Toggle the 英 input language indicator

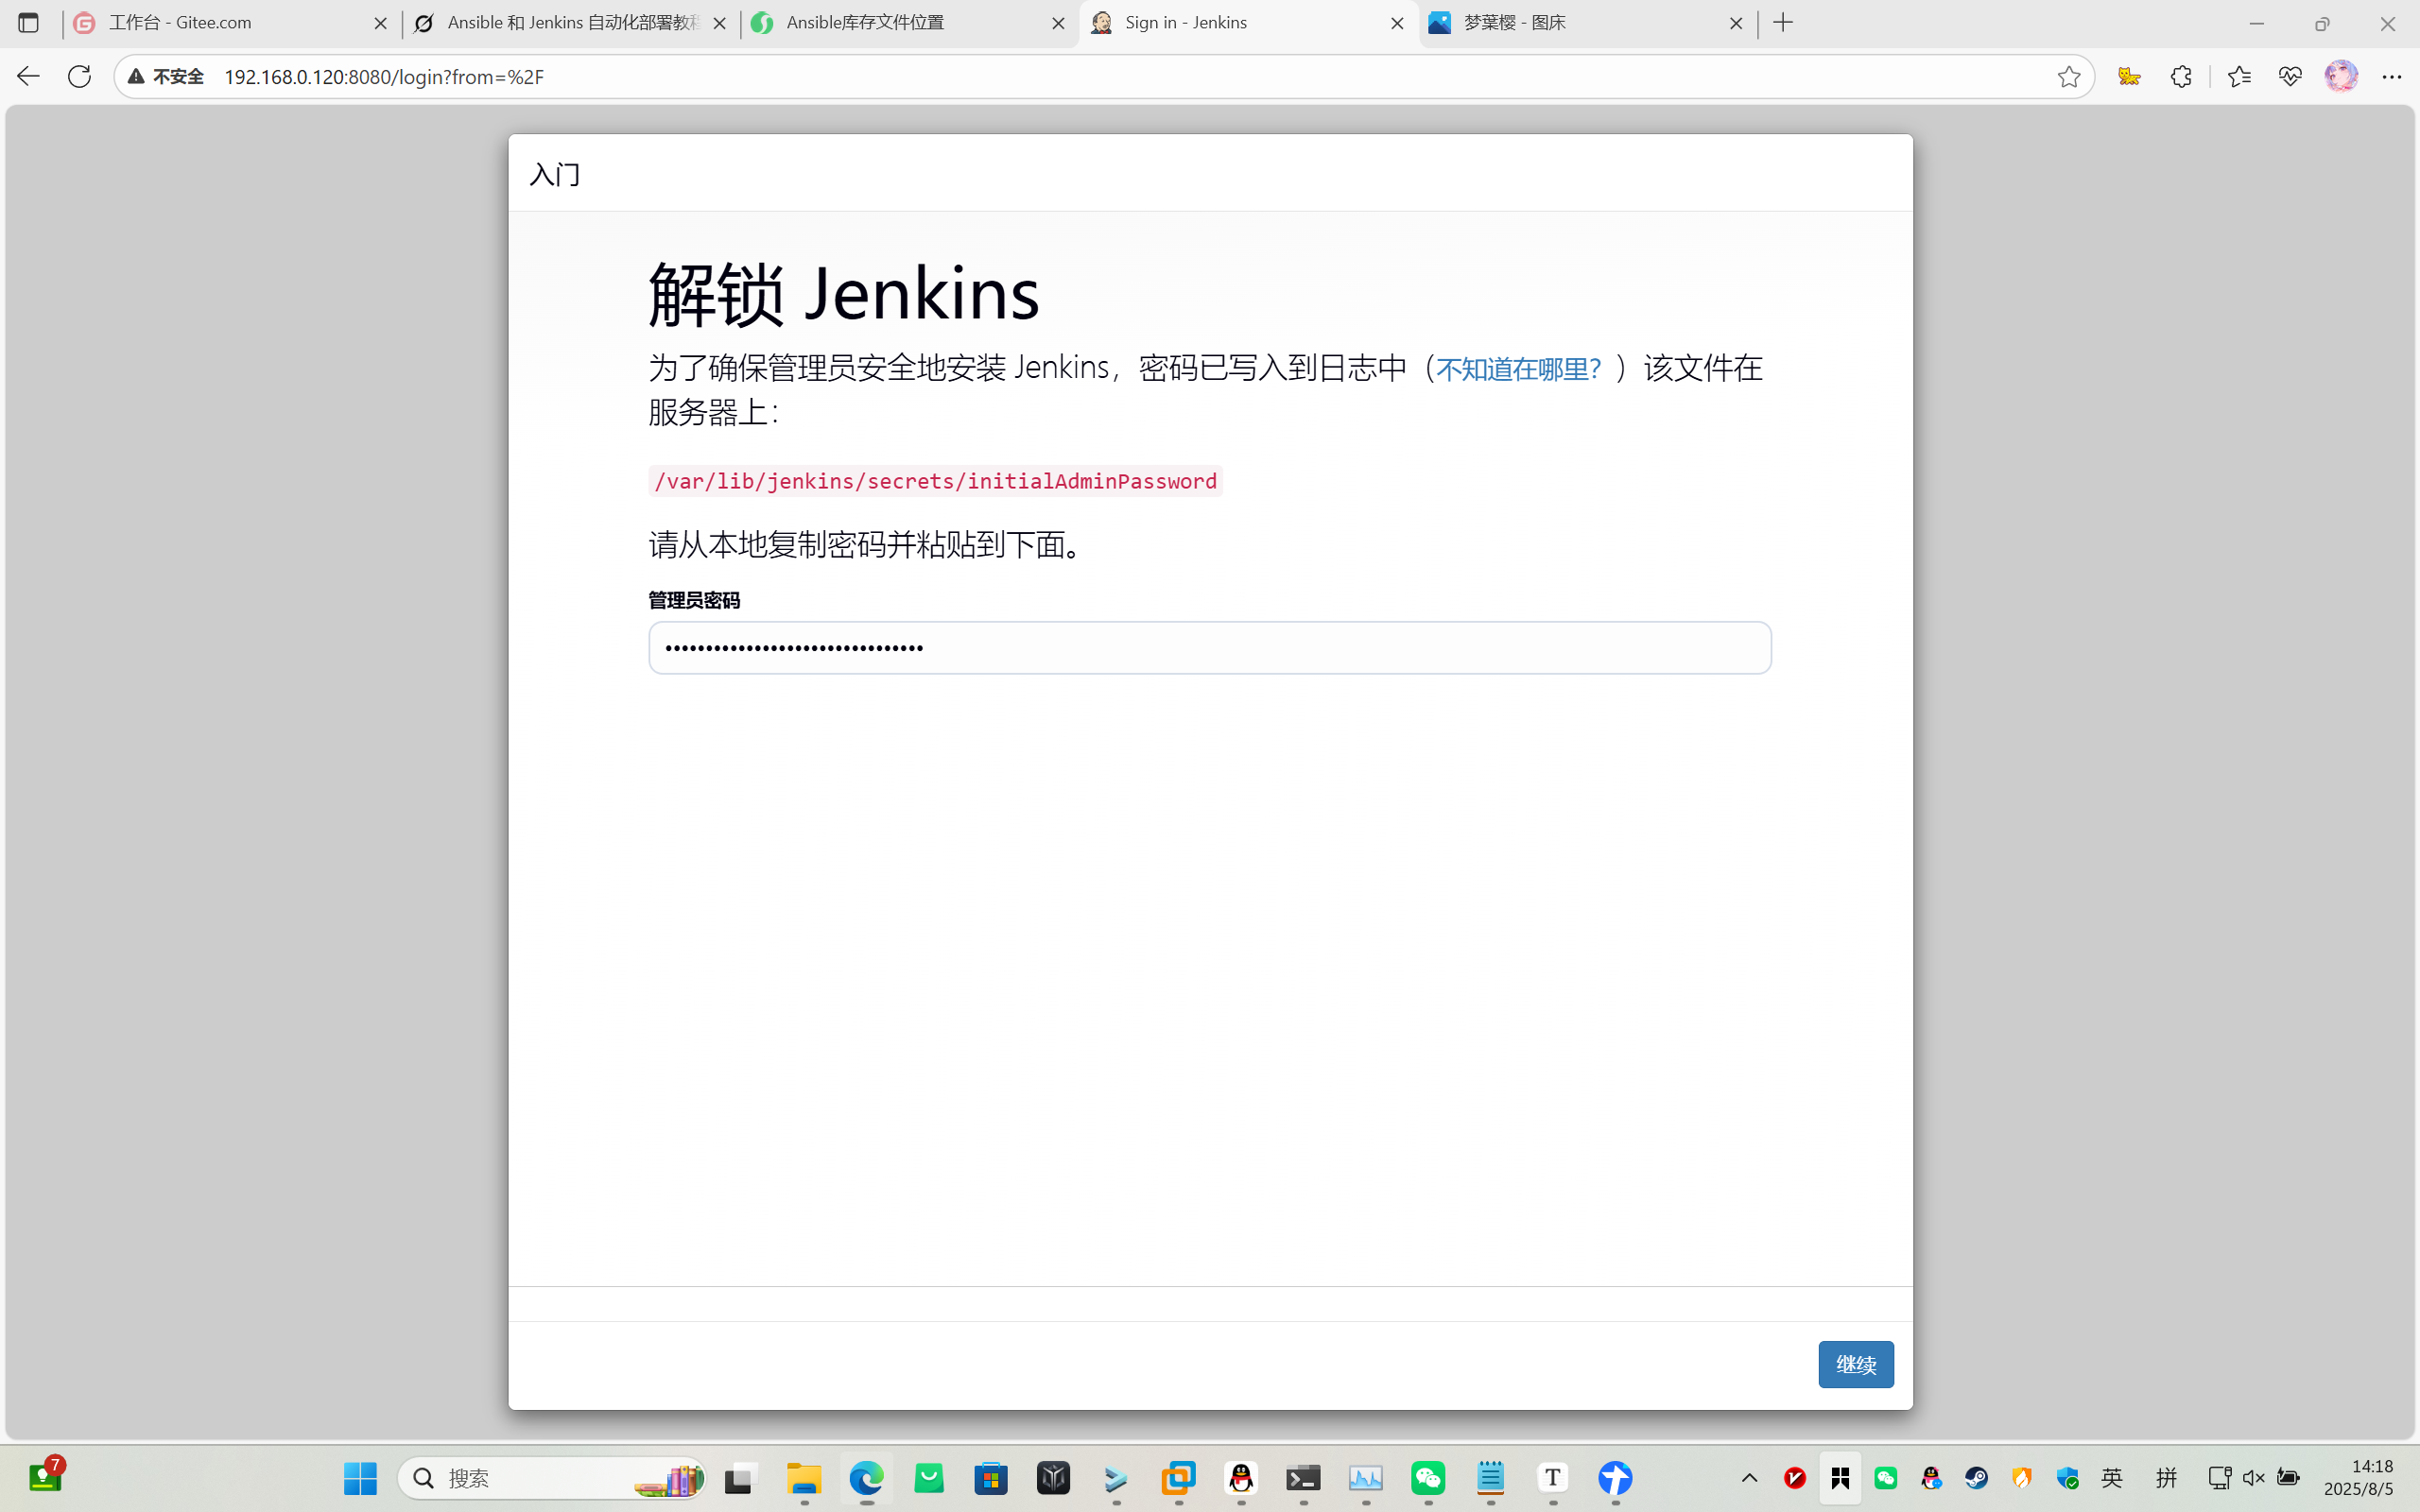coord(2112,1478)
